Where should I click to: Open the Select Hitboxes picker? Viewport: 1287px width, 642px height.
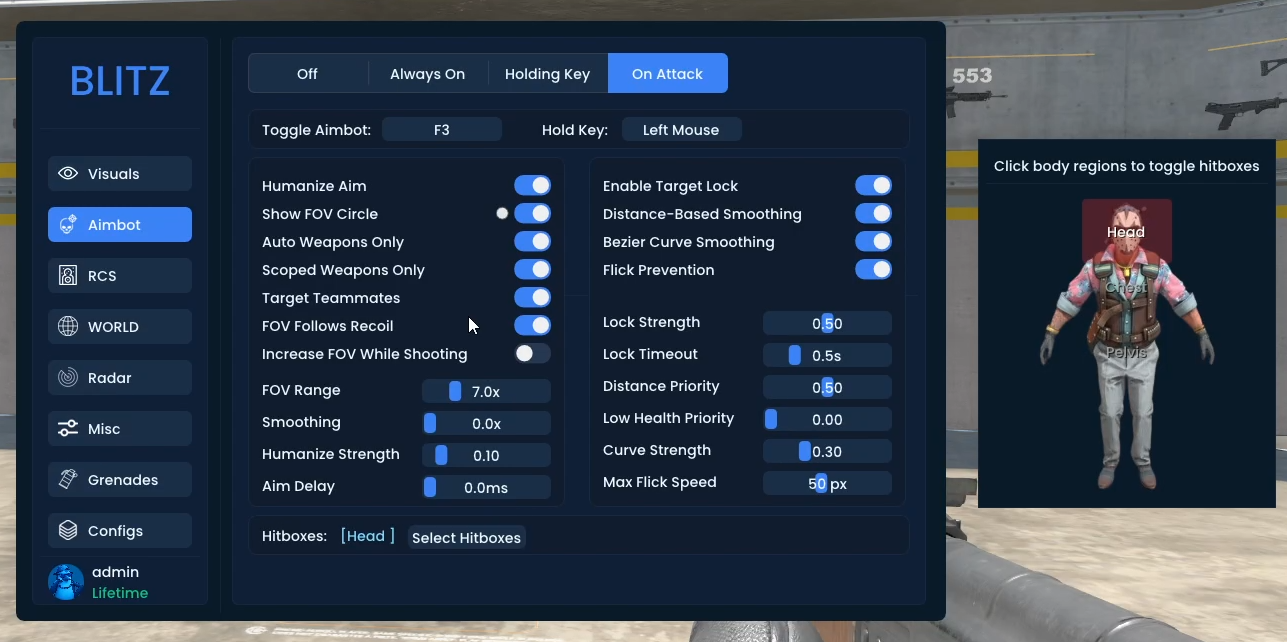[466, 537]
